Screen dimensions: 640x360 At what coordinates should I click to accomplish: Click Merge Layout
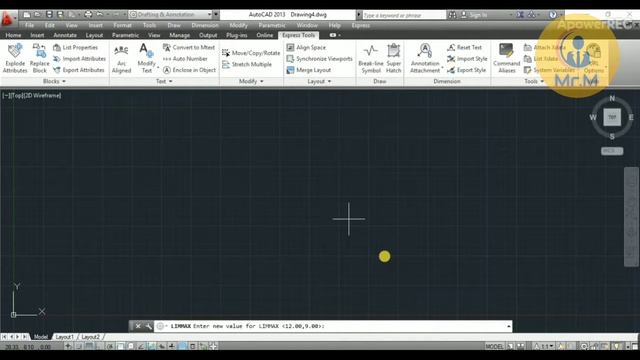(x=309, y=70)
